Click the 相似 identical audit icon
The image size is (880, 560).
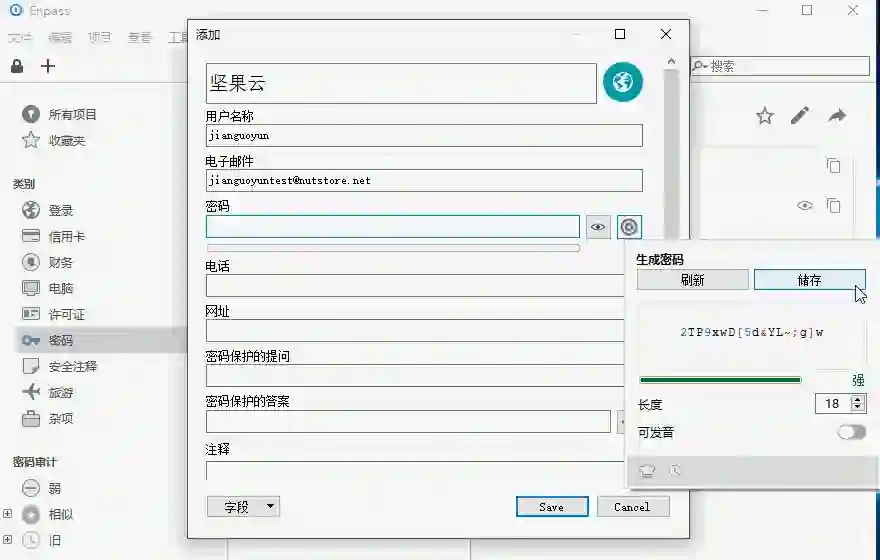[31, 514]
